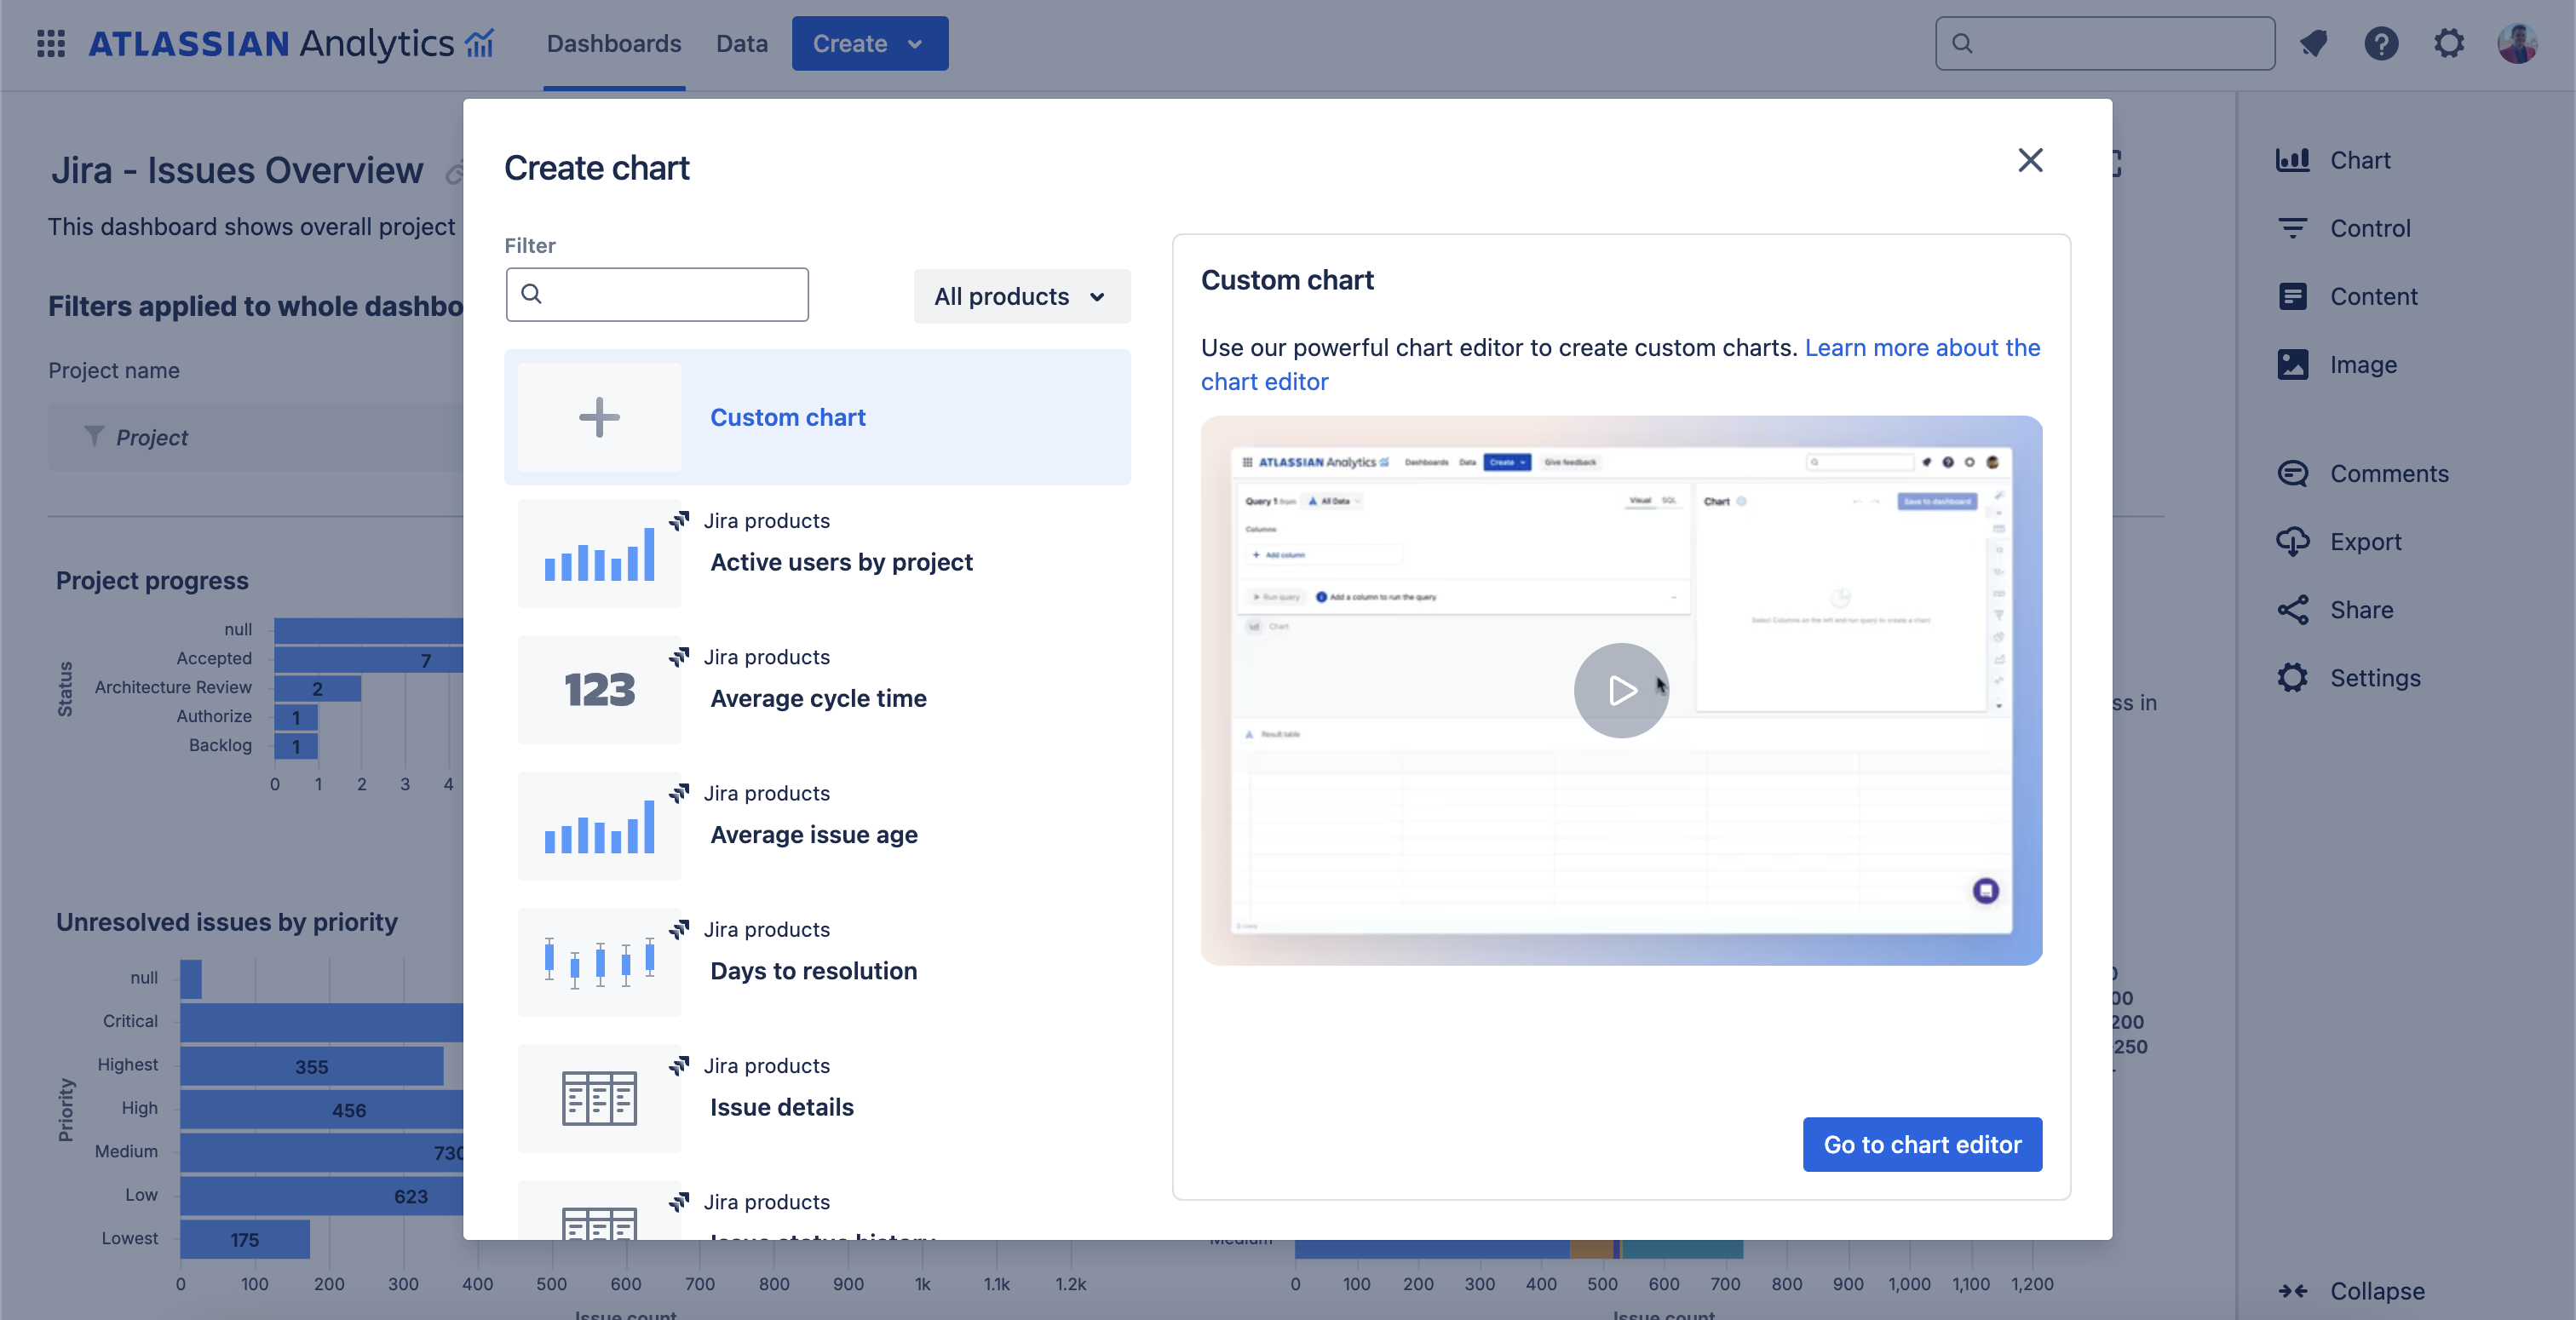Choose Average issue age template

(814, 834)
